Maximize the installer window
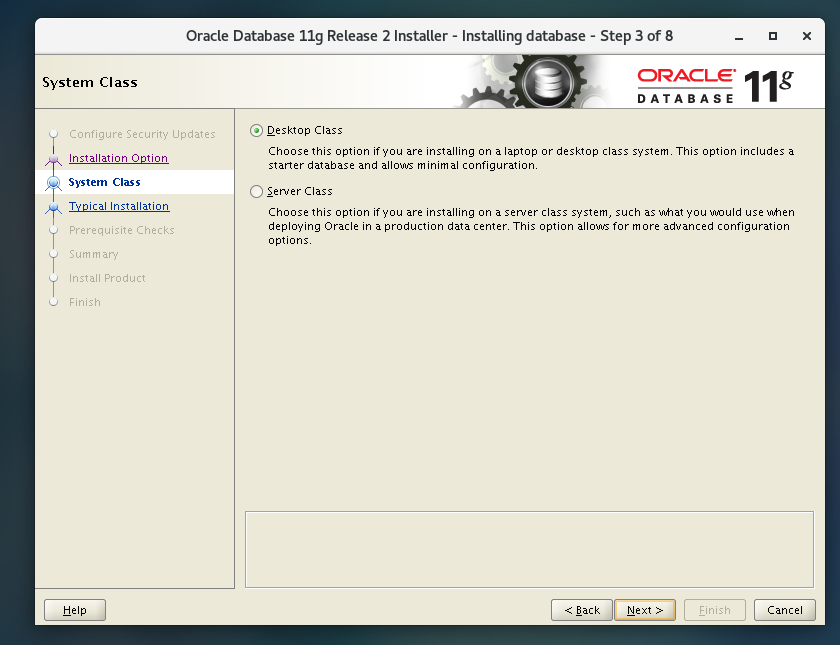The width and height of the screenshot is (840, 645). point(772,36)
